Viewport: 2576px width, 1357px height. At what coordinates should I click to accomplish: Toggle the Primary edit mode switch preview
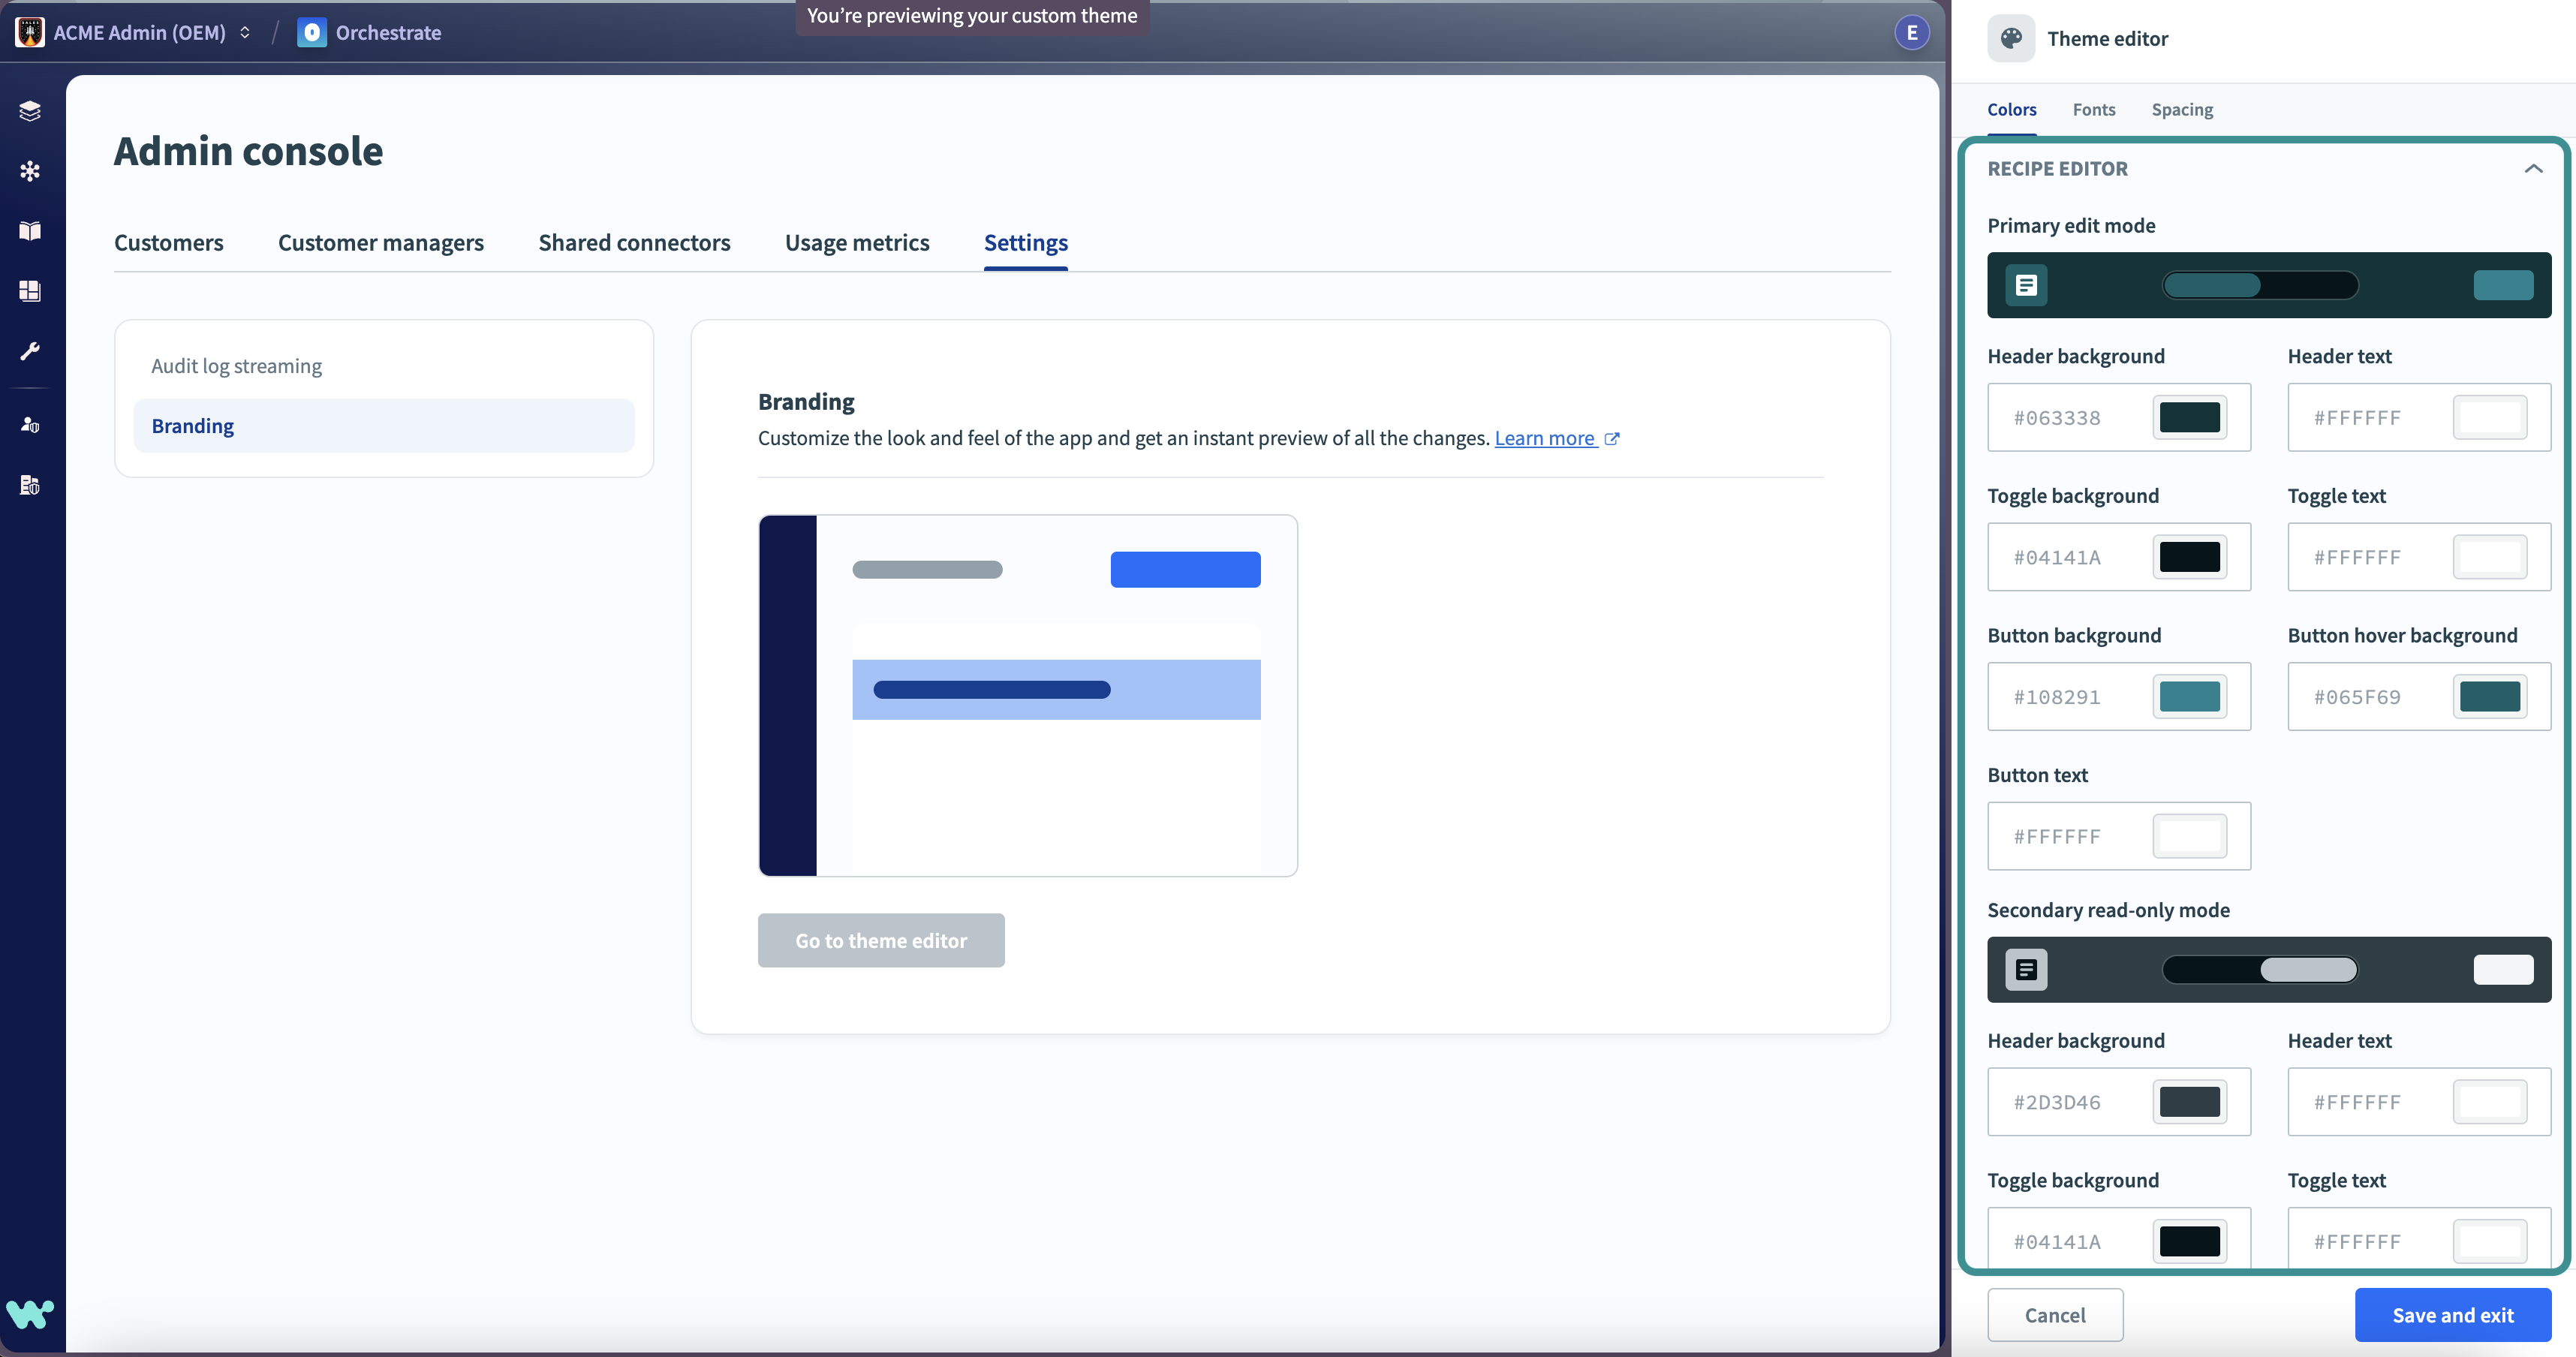pyautogui.click(x=2259, y=285)
